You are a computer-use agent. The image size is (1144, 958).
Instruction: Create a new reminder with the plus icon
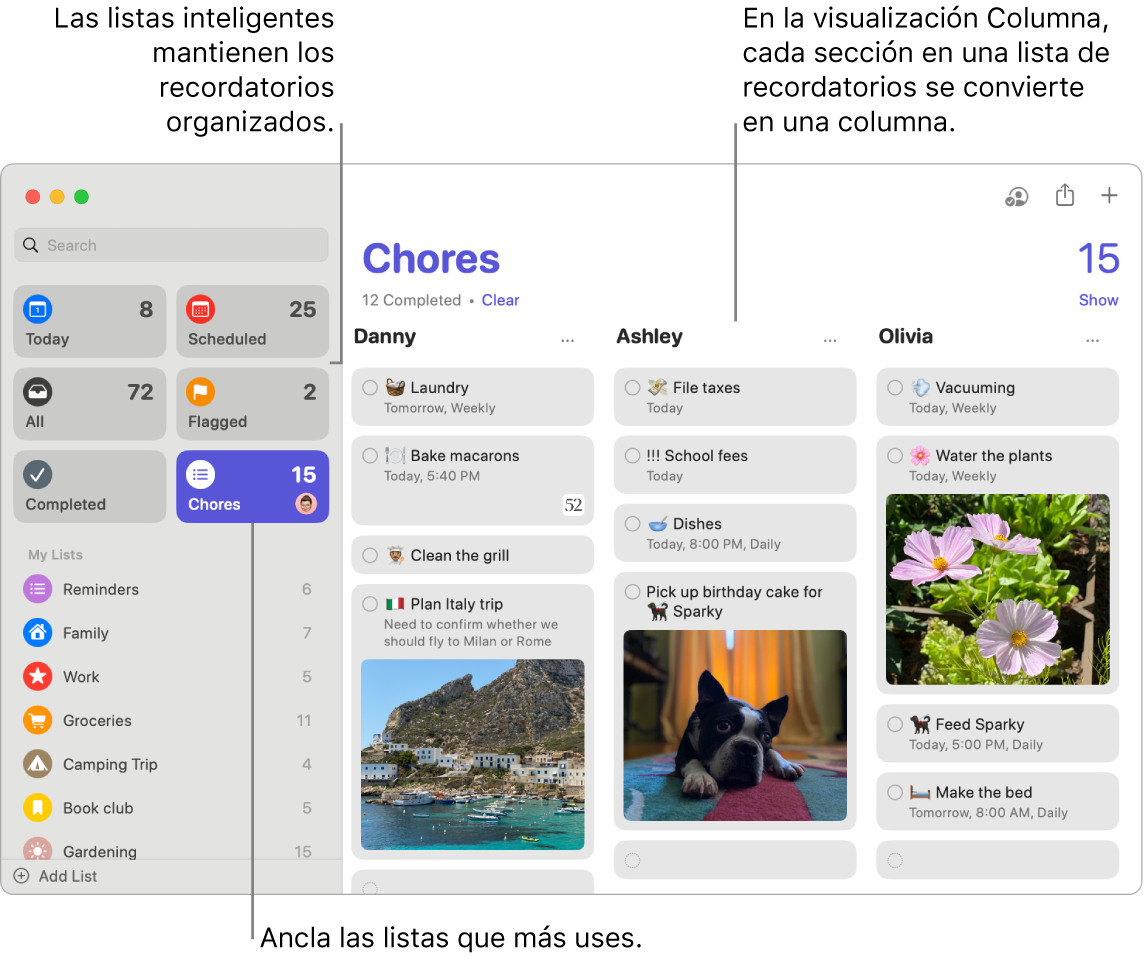1109,196
